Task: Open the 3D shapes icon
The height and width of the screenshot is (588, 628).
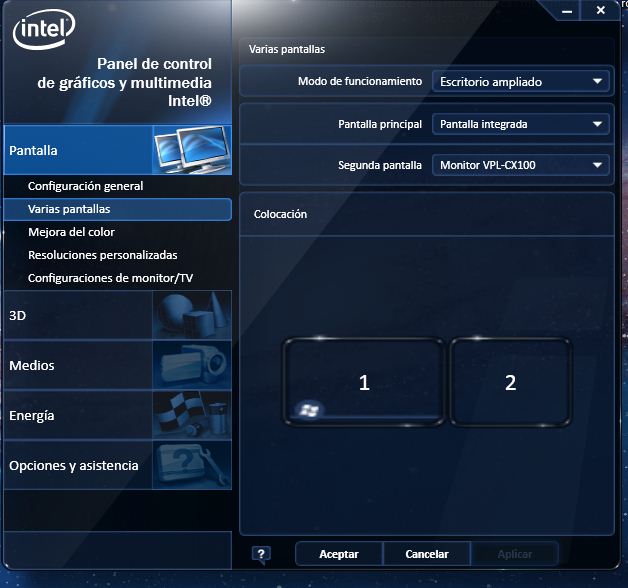Action: pyautogui.click(x=192, y=315)
